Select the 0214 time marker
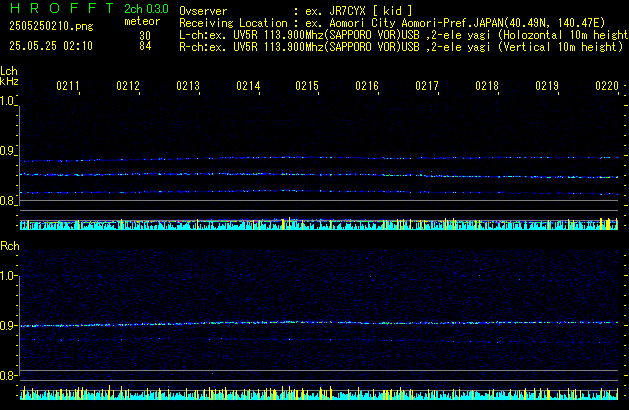 tap(248, 86)
